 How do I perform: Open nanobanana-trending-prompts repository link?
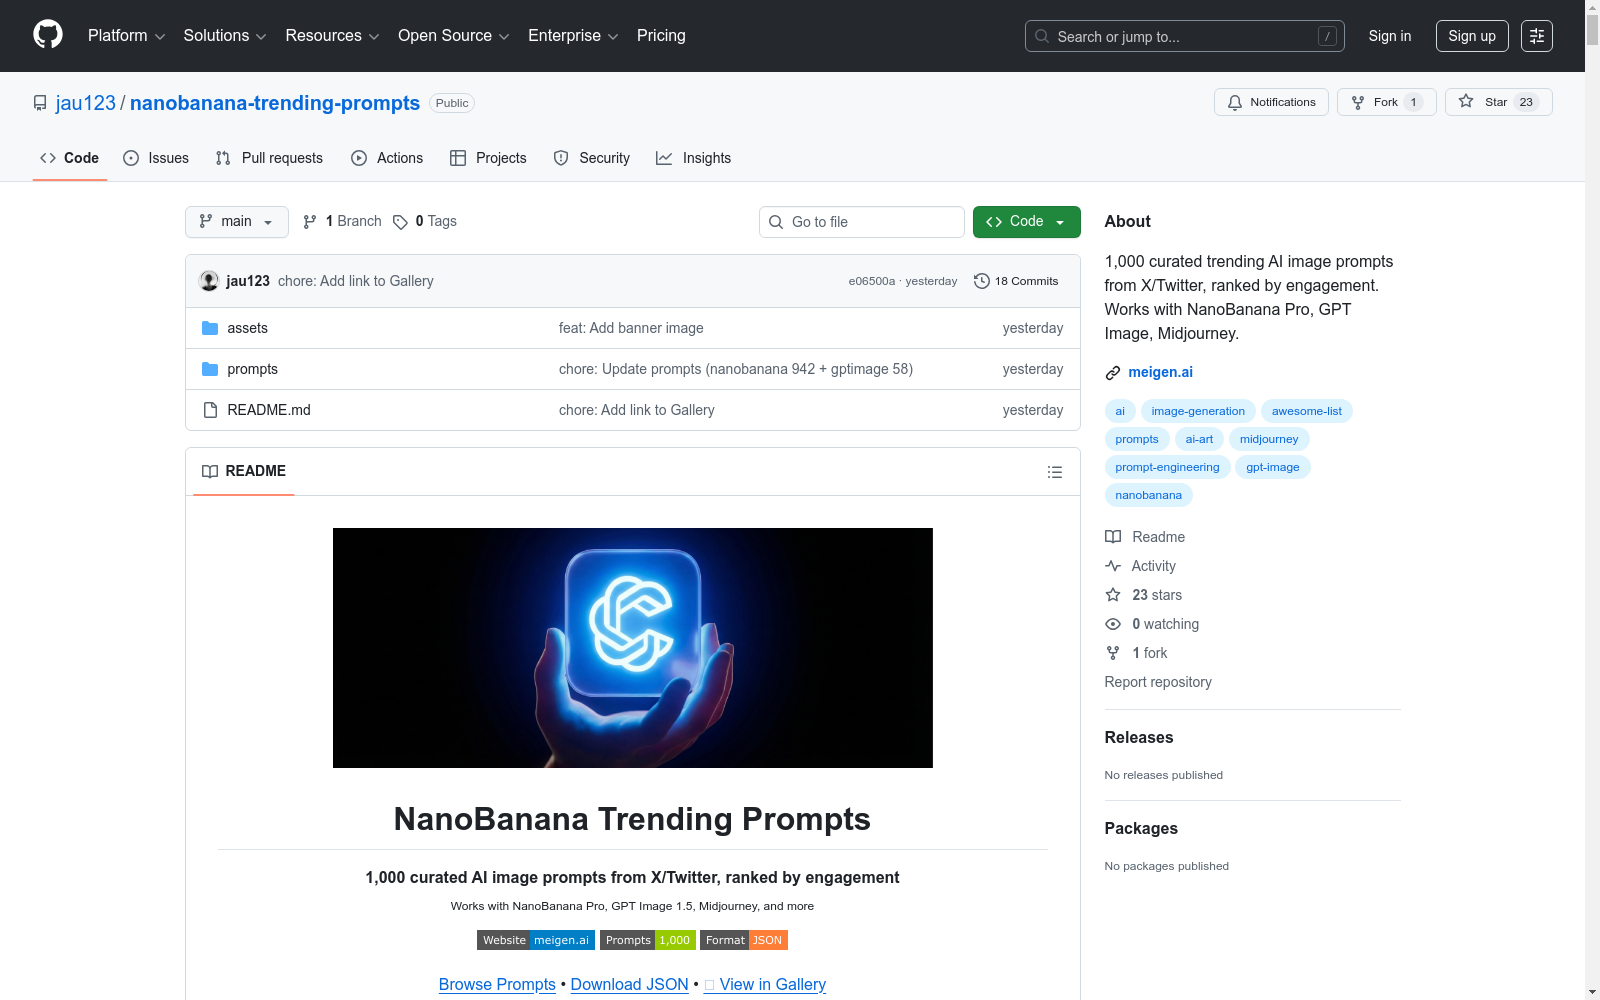pos(275,103)
